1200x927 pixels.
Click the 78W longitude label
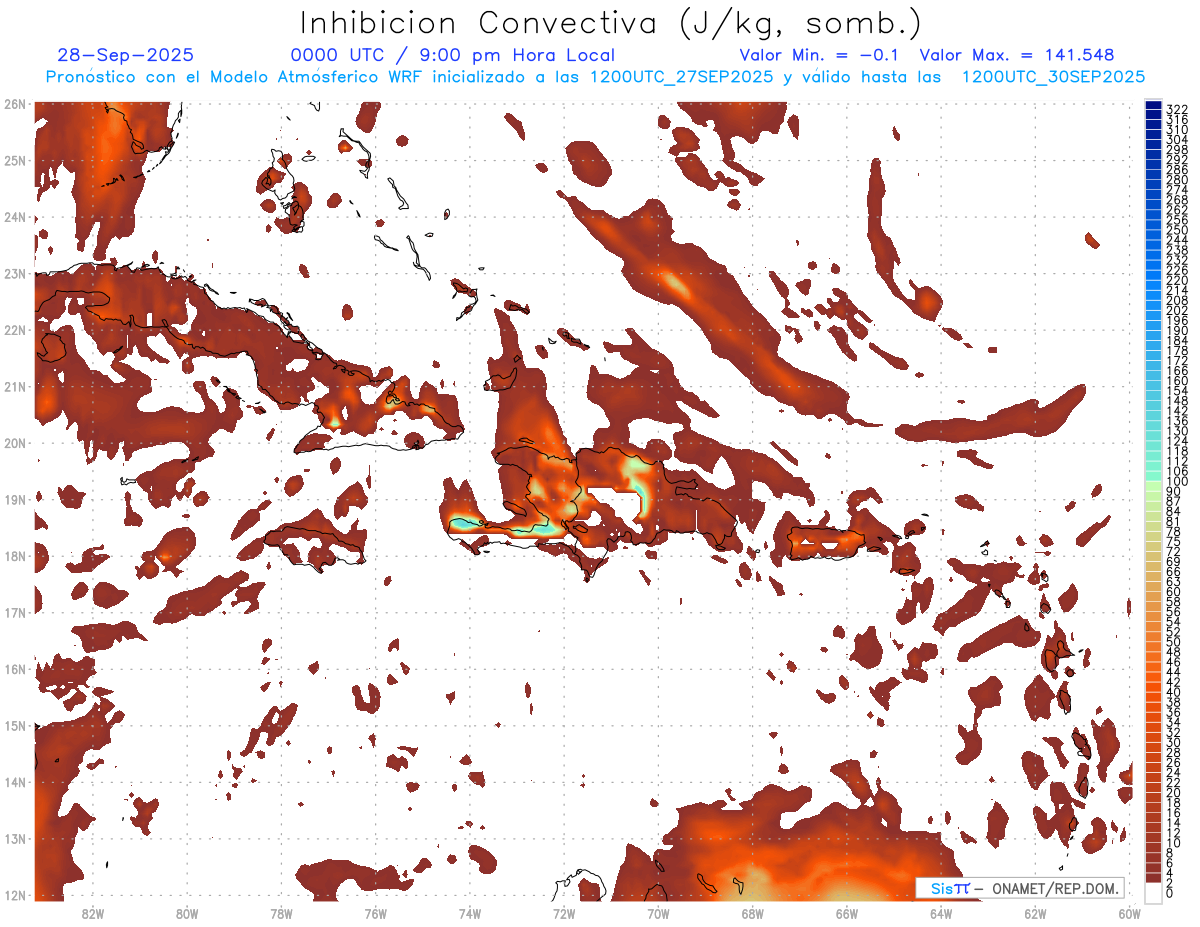pyautogui.click(x=281, y=913)
